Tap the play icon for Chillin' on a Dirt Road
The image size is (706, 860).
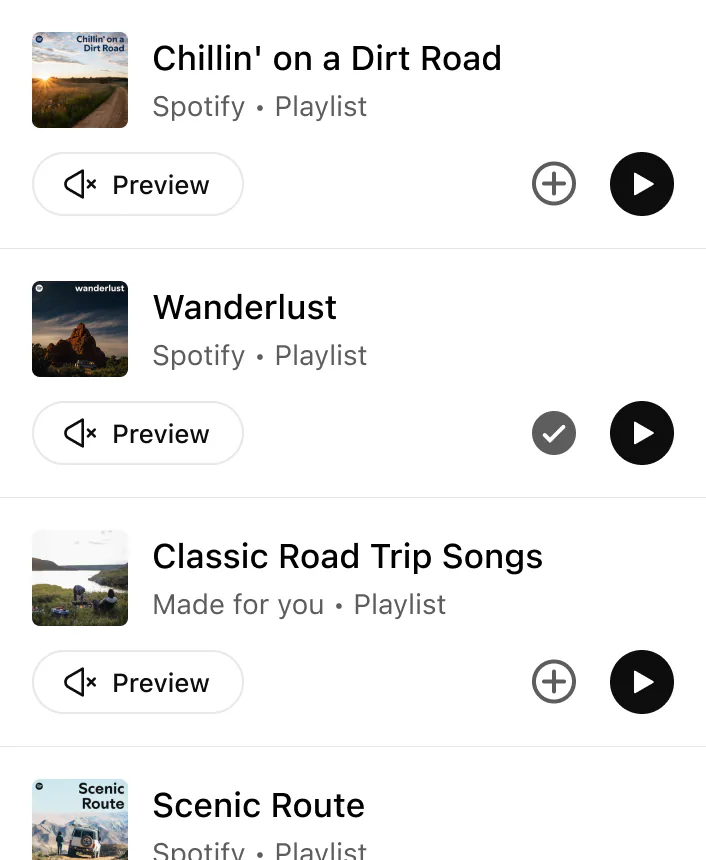[642, 184]
